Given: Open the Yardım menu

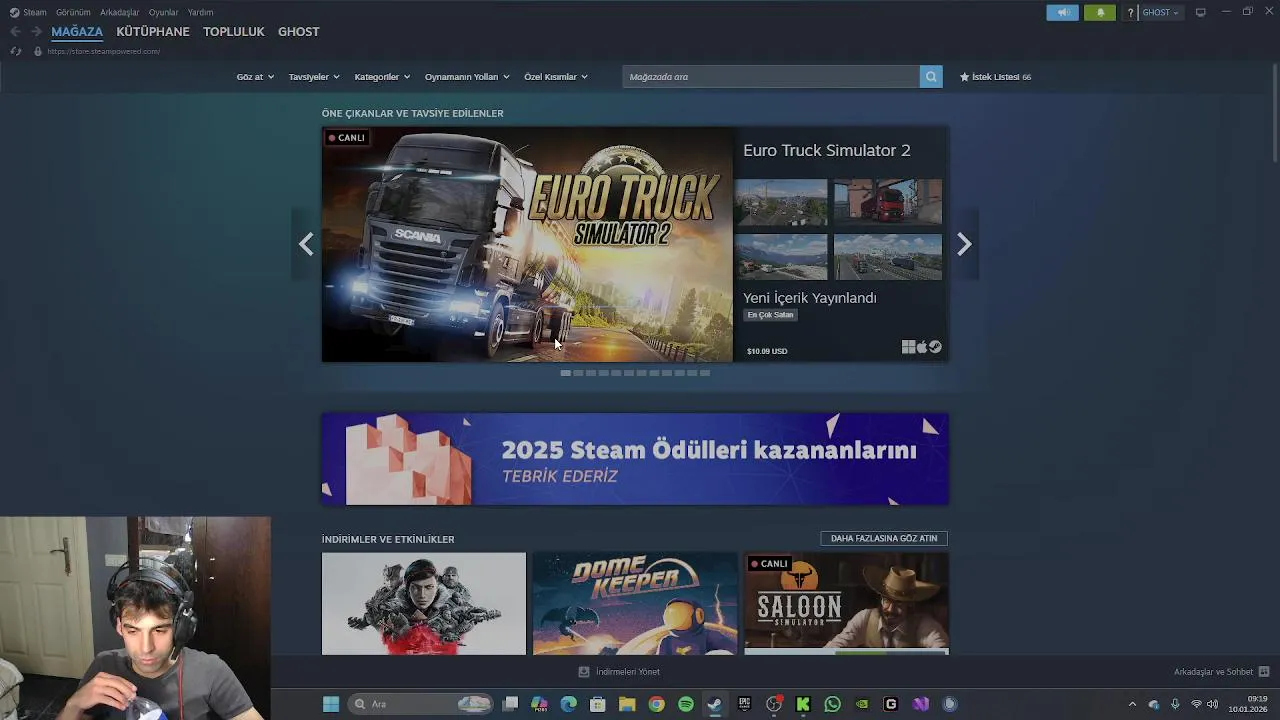Looking at the screenshot, I should point(200,12).
